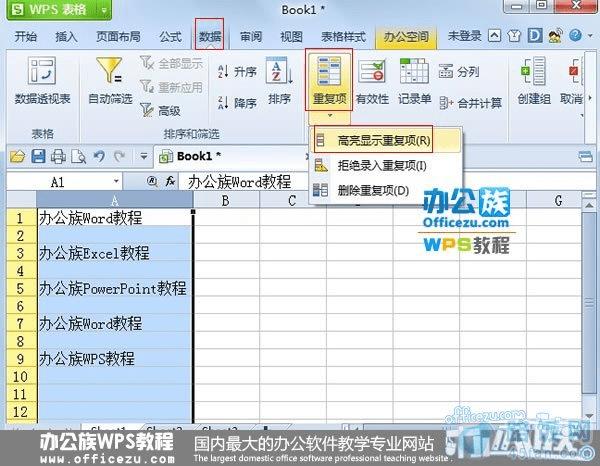Click the undo arrow icon
This screenshot has height=466, width=600.
(x=99, y=156)
